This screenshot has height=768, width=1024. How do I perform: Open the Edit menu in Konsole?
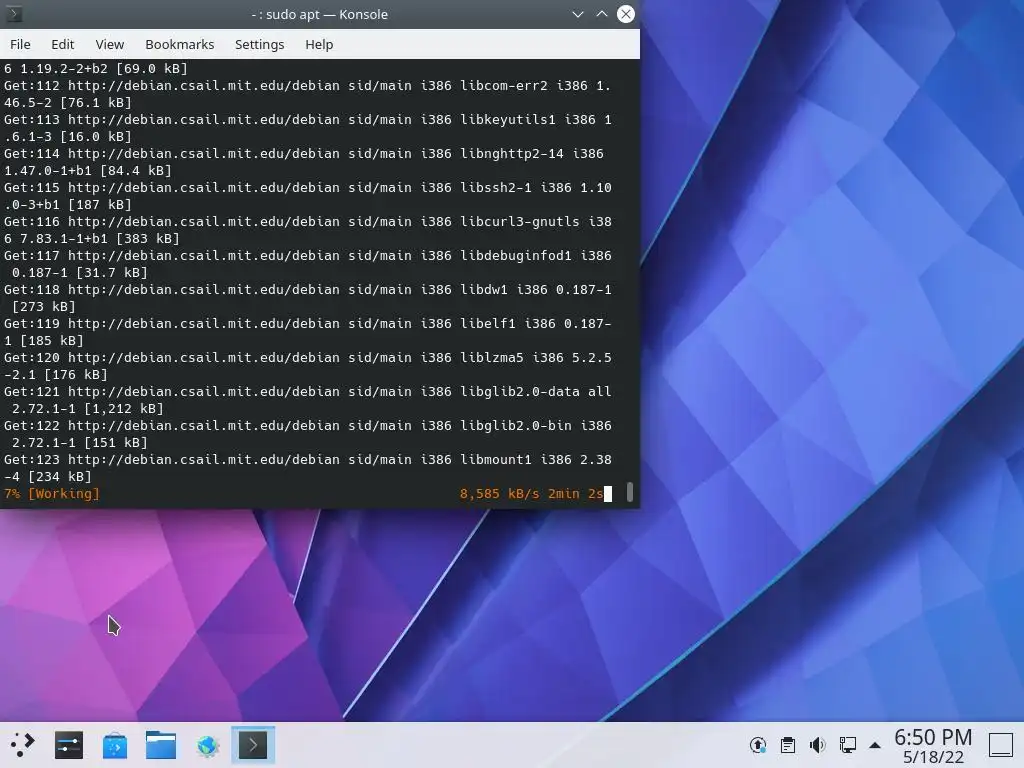pos(63,44)
